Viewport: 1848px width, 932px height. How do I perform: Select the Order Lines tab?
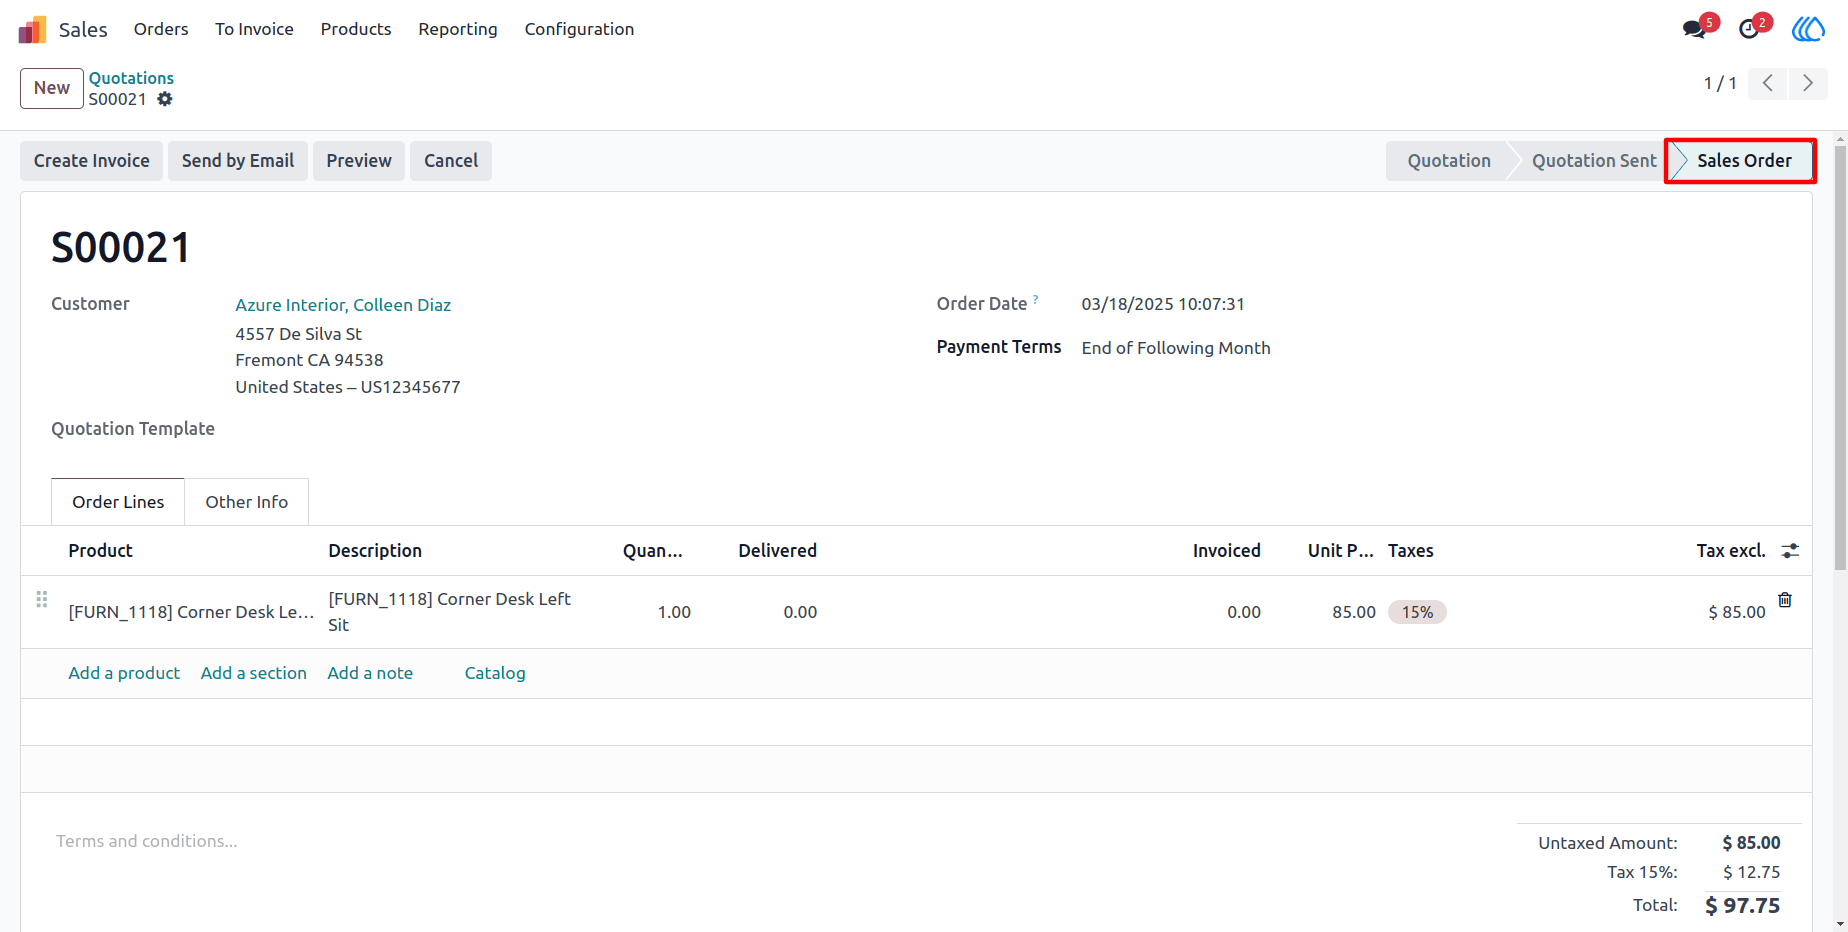point(118,502)
